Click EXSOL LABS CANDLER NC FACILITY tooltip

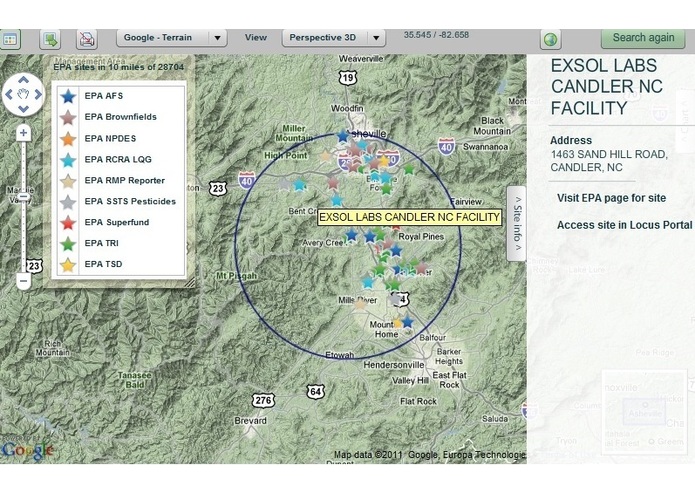[x=410, y=217]
